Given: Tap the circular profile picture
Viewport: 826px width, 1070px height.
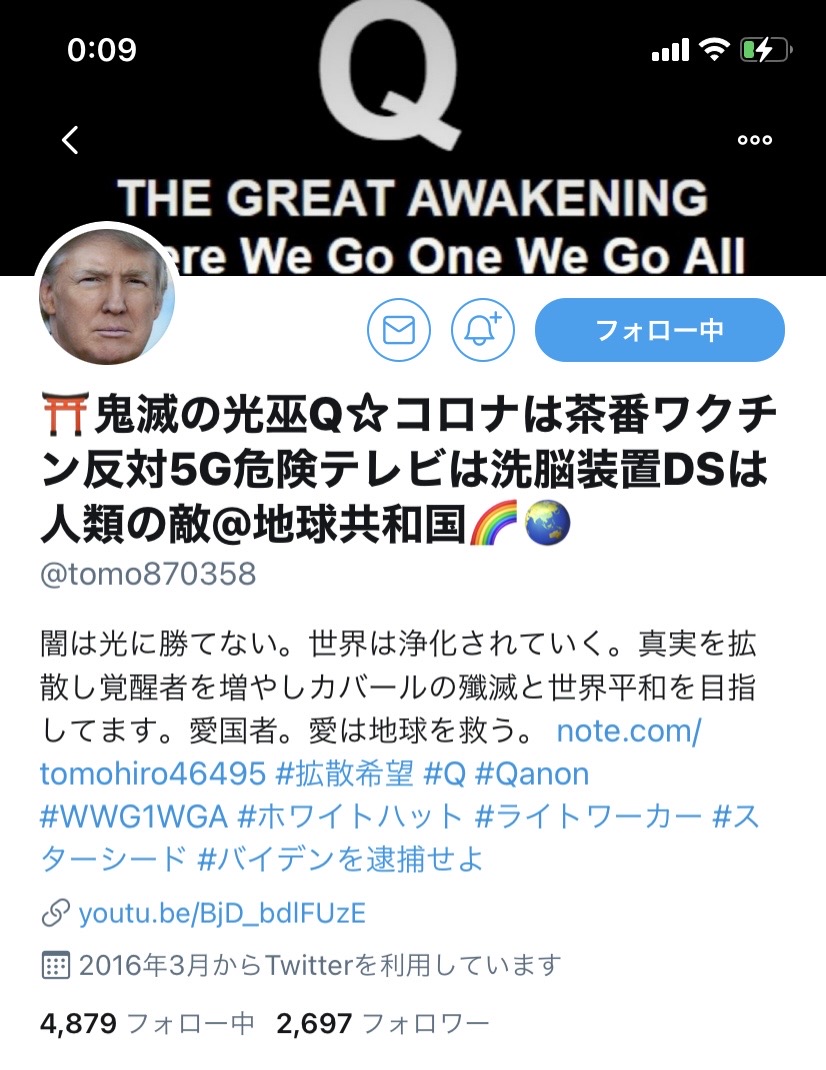Looking at the screenshot, I should point(107,295).
